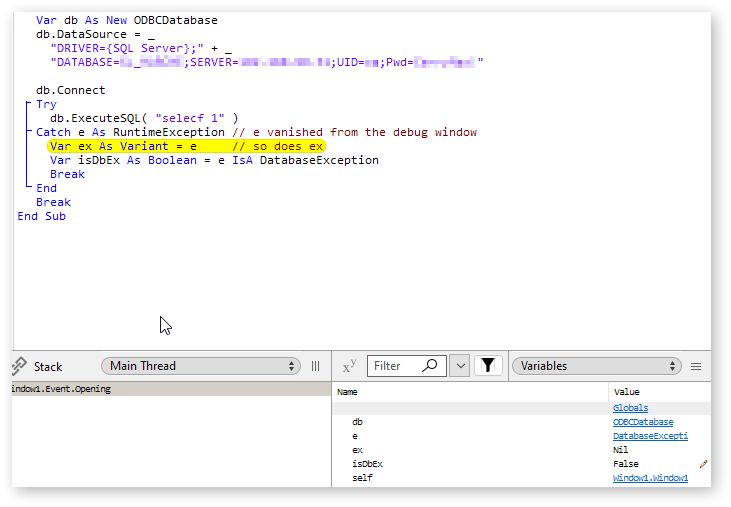
Task: Click the magnifier icon in Filter box
Action: (x=429, y=366)
